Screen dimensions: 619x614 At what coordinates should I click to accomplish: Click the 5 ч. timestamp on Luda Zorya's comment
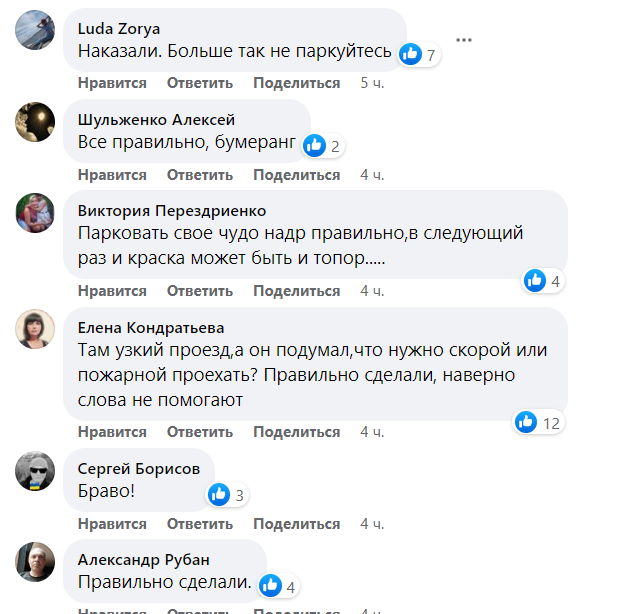[372, 83]
